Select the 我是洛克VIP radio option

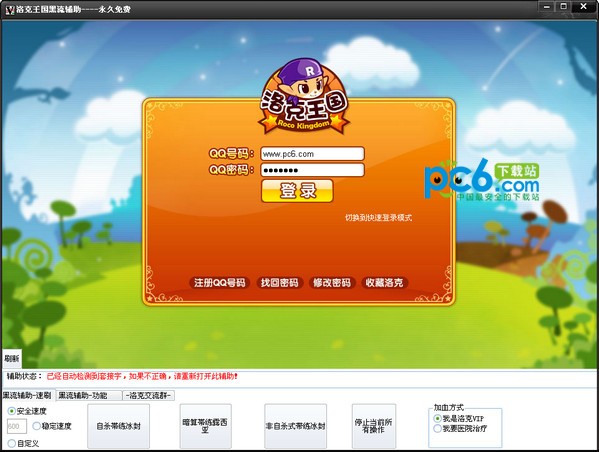click(459, 418)
